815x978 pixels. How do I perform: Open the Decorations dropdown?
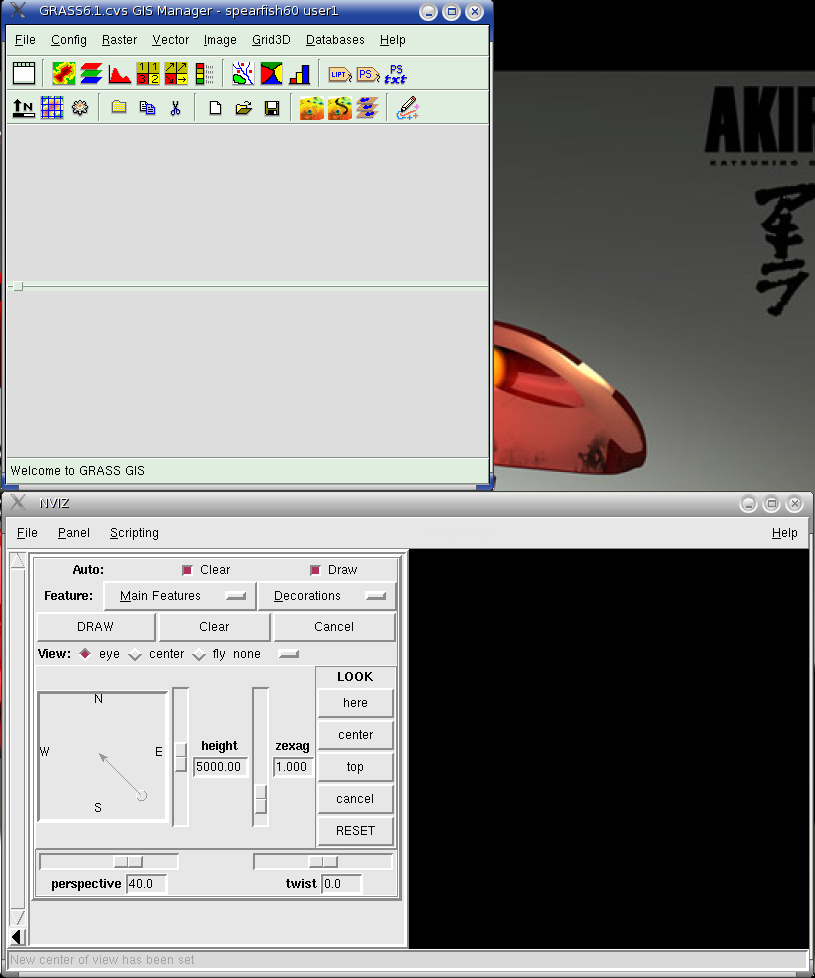(x=326, y=596)
